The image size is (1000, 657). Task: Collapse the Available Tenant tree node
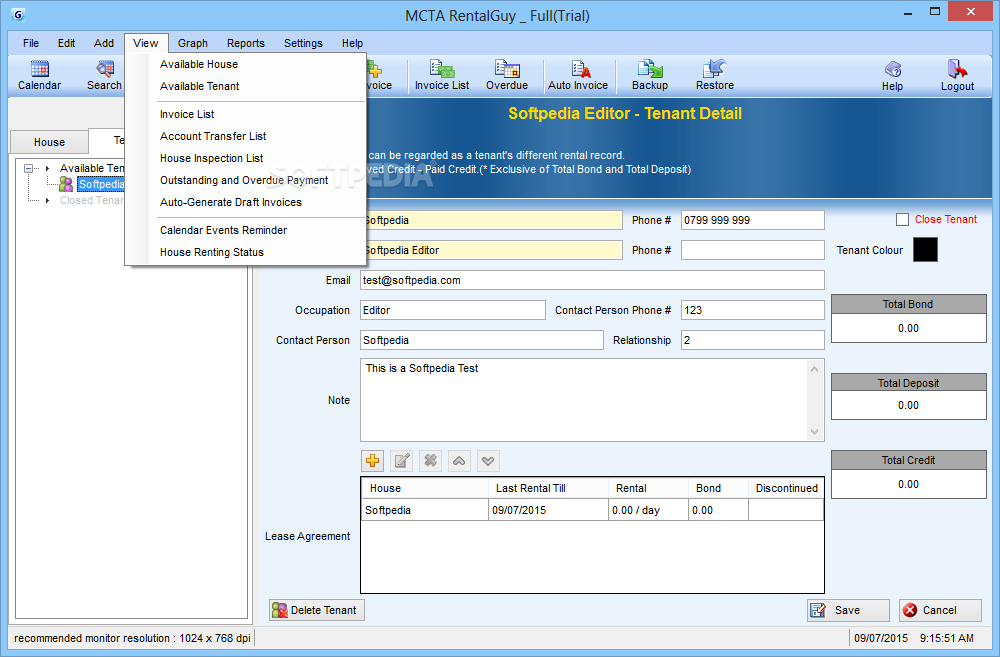tap(28, 168)
